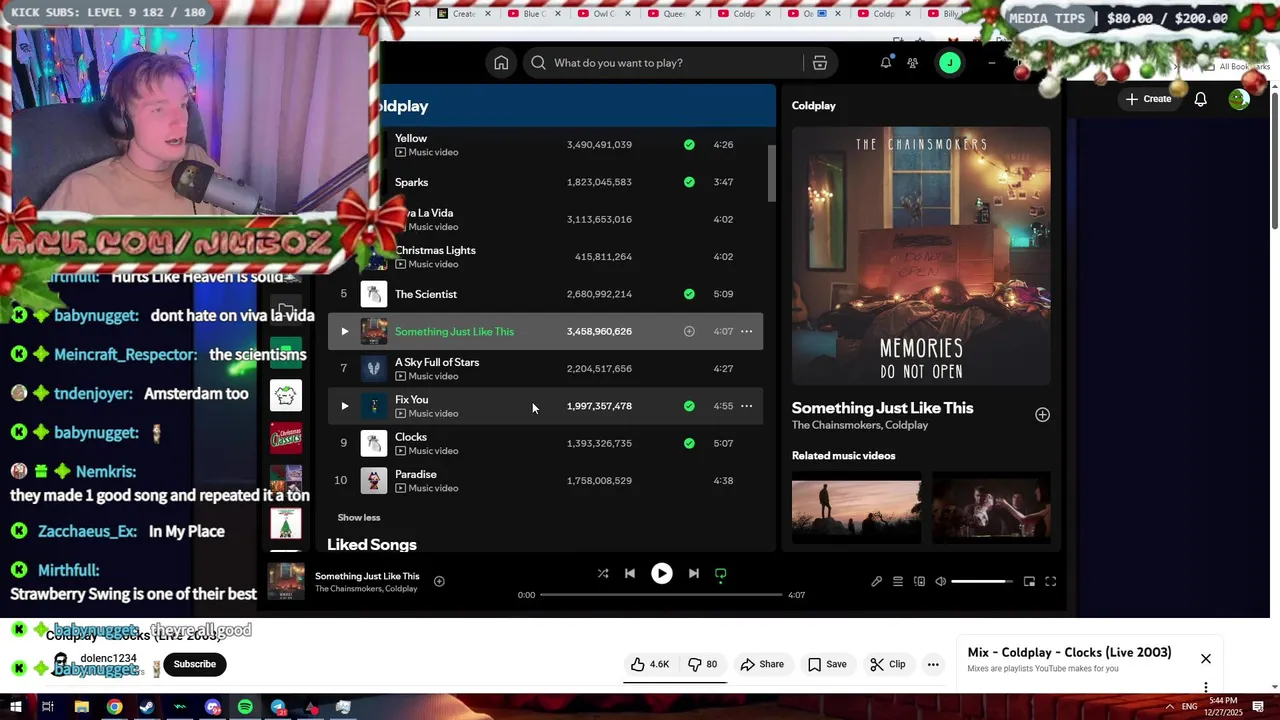
Task: Seek on the song progress bar
Action: point(661,595)
